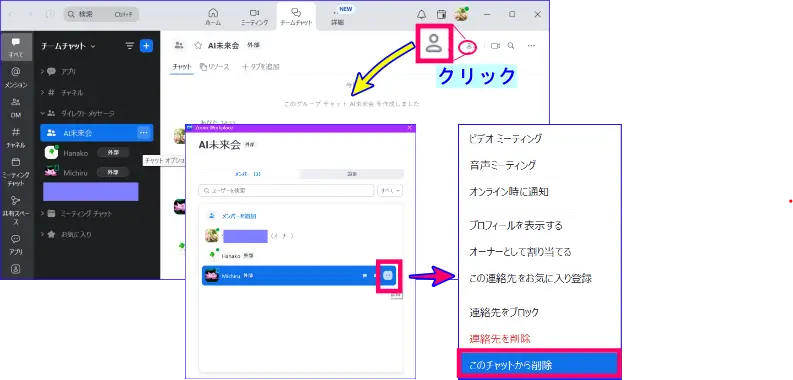Screen dimensions: 793x380
Task: Open DM in the left sidebar
Action: coord(16,108)
